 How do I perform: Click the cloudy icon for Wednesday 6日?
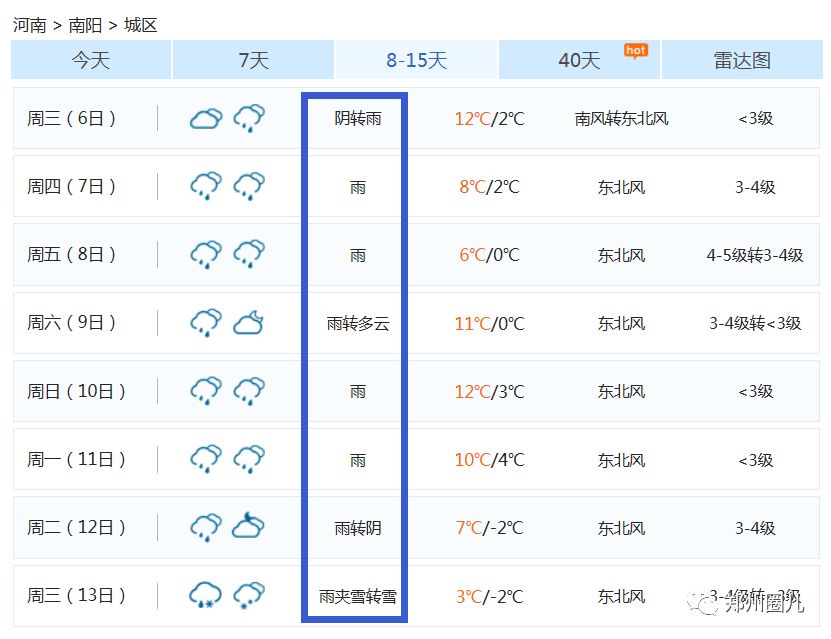coord(206,119)
